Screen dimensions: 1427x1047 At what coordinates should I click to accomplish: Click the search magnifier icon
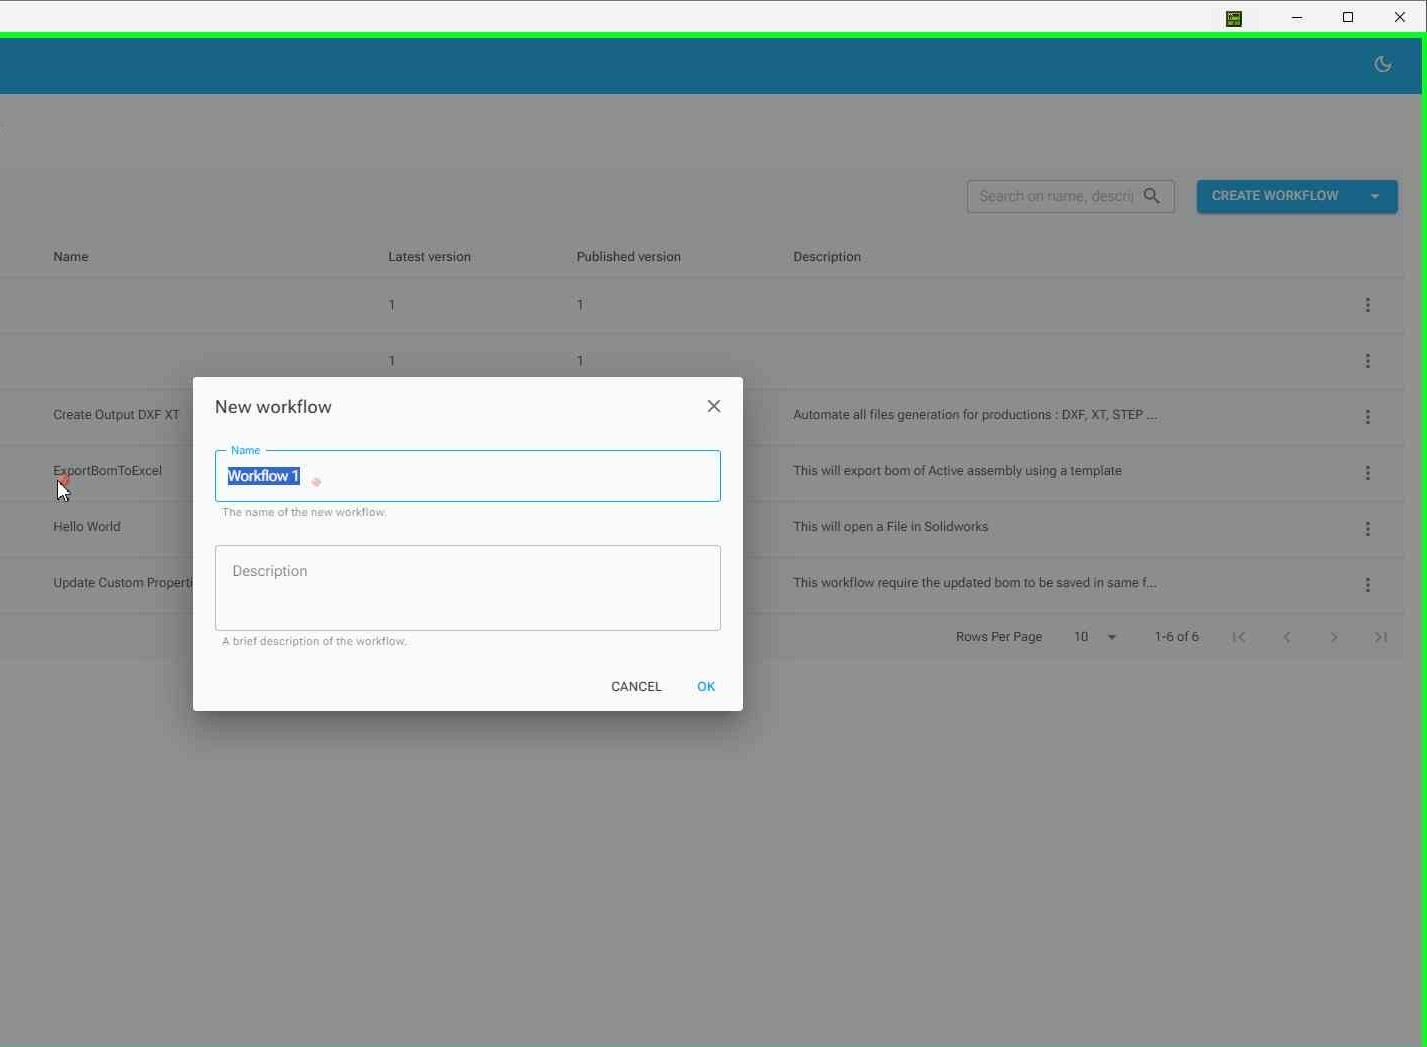(1152, 196)
